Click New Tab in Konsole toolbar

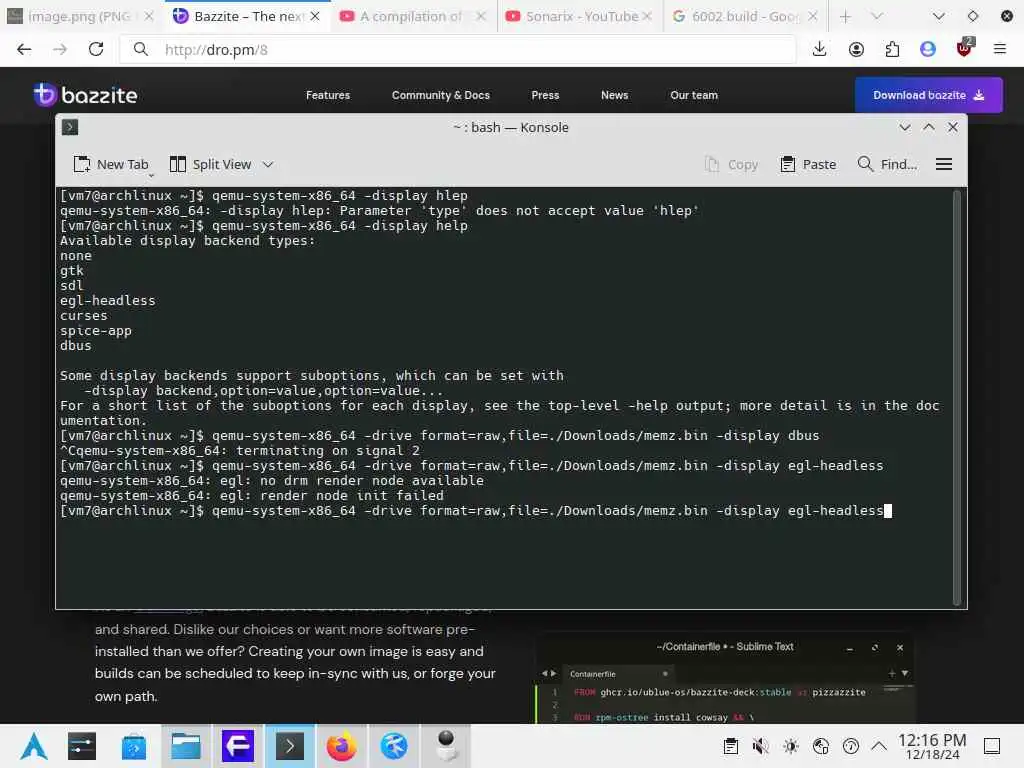click(x=111, y=164)
